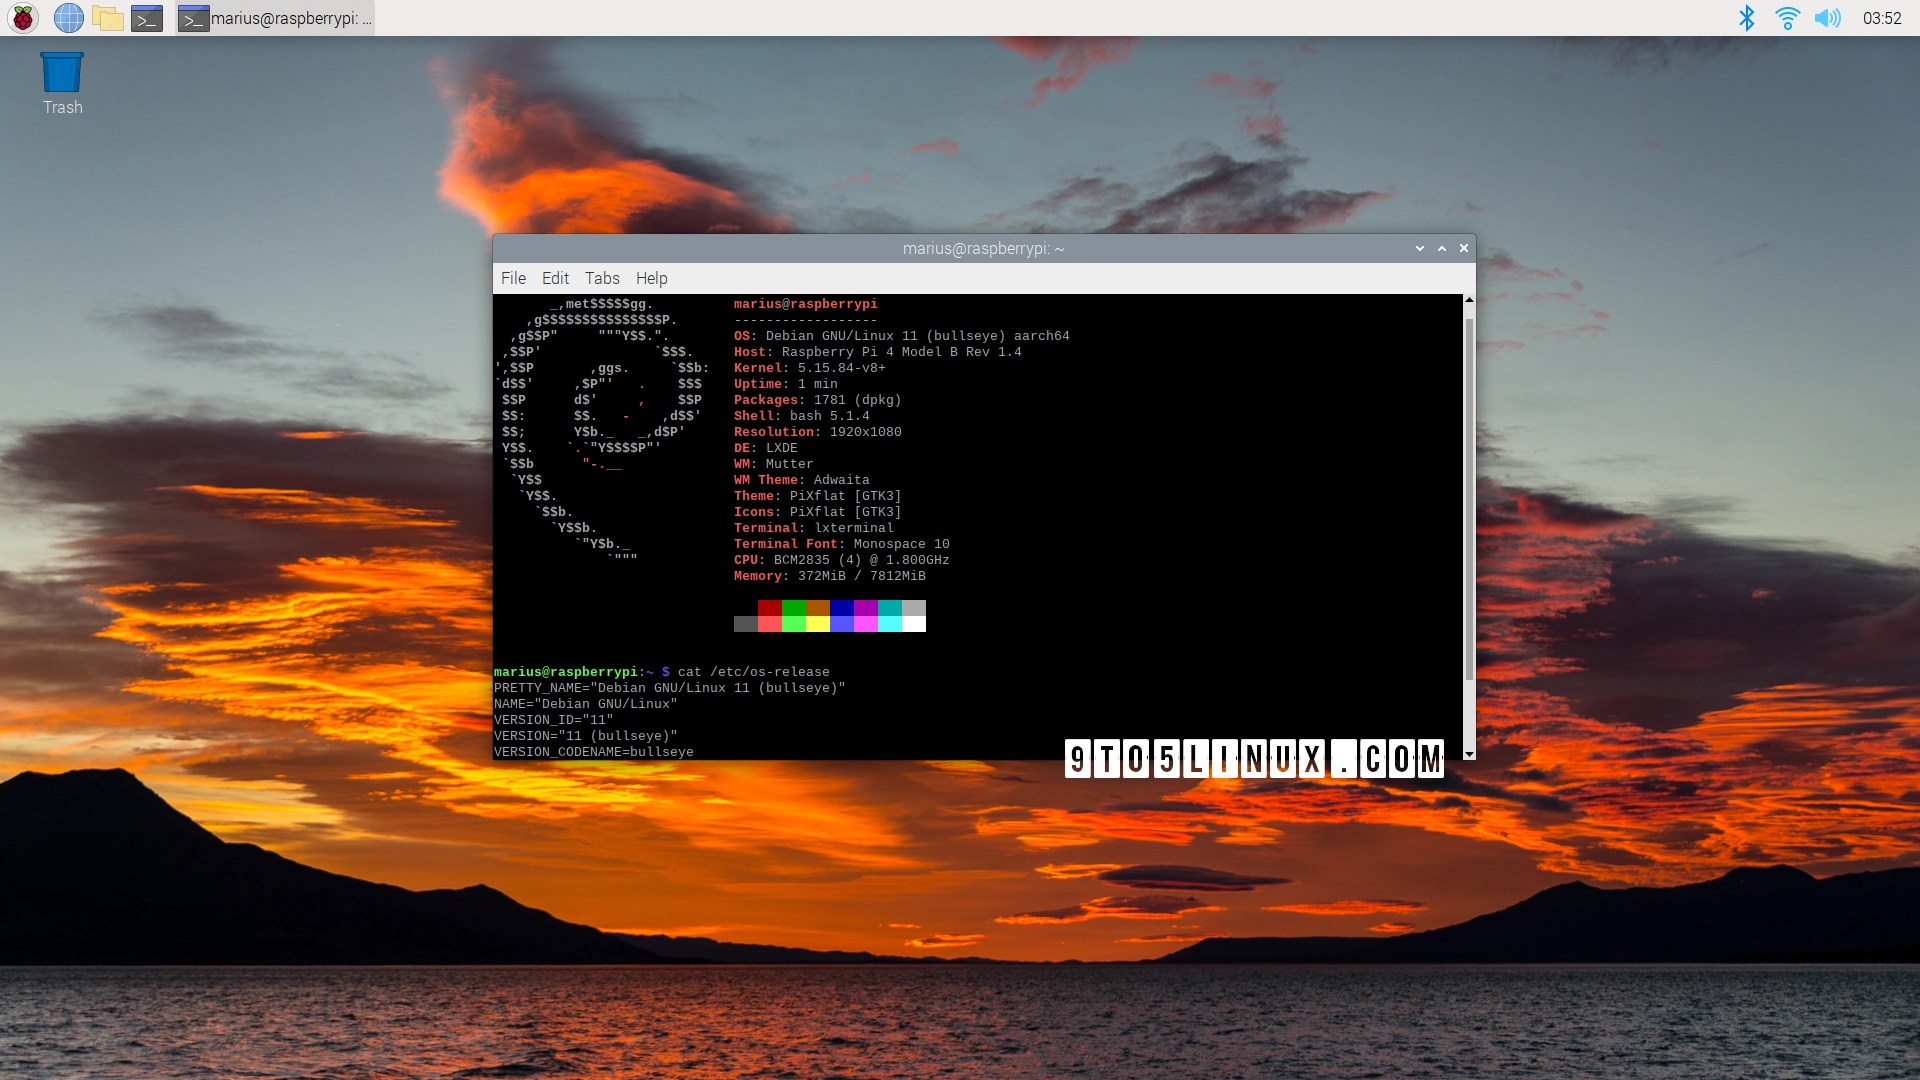Open the Bluetooth menu in the system tray
Screen dimensions: 1920x1080
point(1747,17)
